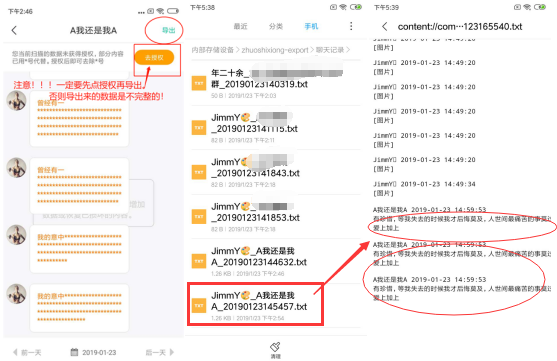Open zhuoshixiong-export in breadcrumb
The image size is (557, 361).
click(275, 50)
